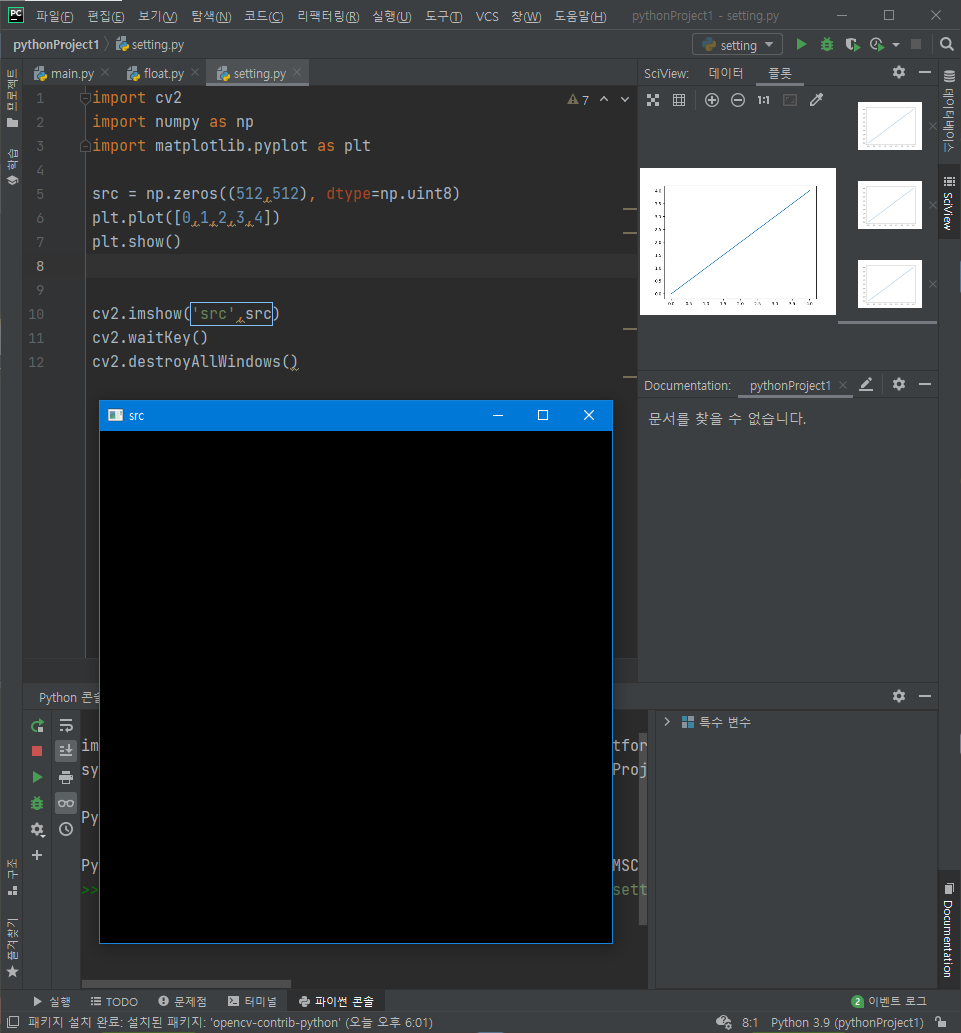
Task: Close the pythonProject1 documentation tab
Action: [842, 385]
